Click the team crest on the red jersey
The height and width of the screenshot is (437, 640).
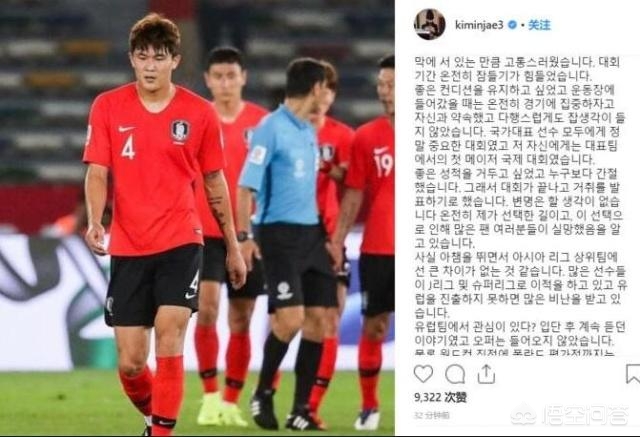pos(180,131)
